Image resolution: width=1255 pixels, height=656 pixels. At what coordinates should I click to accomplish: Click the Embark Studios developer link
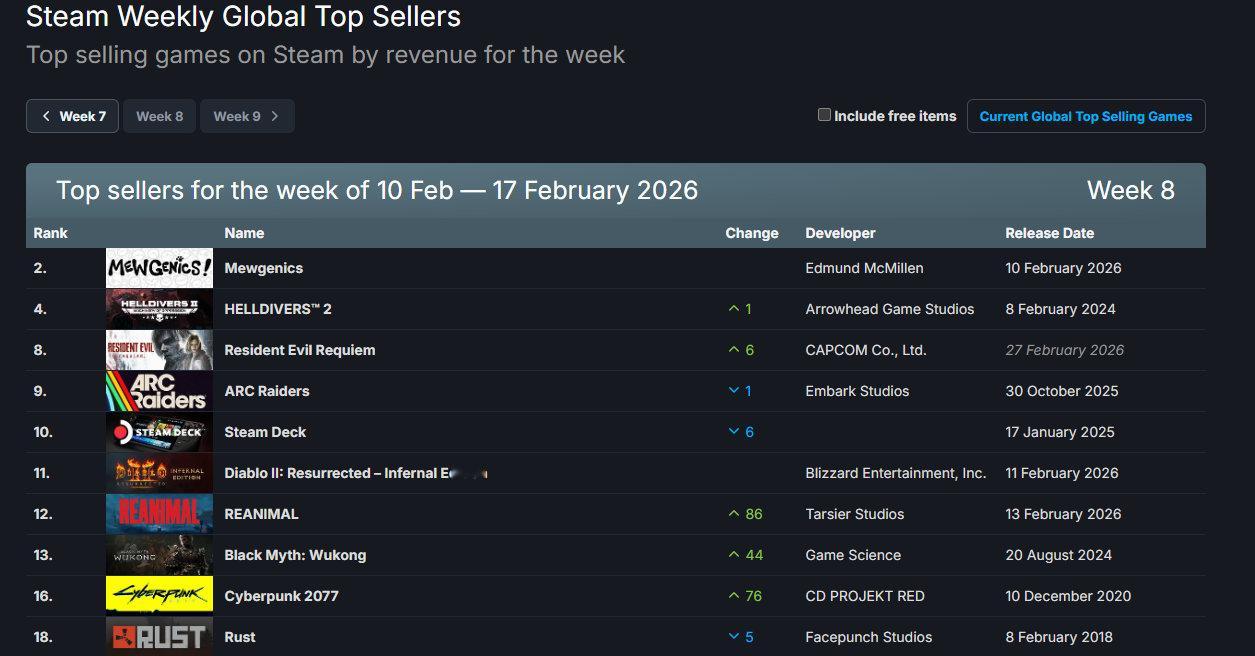tap(857, 391)
